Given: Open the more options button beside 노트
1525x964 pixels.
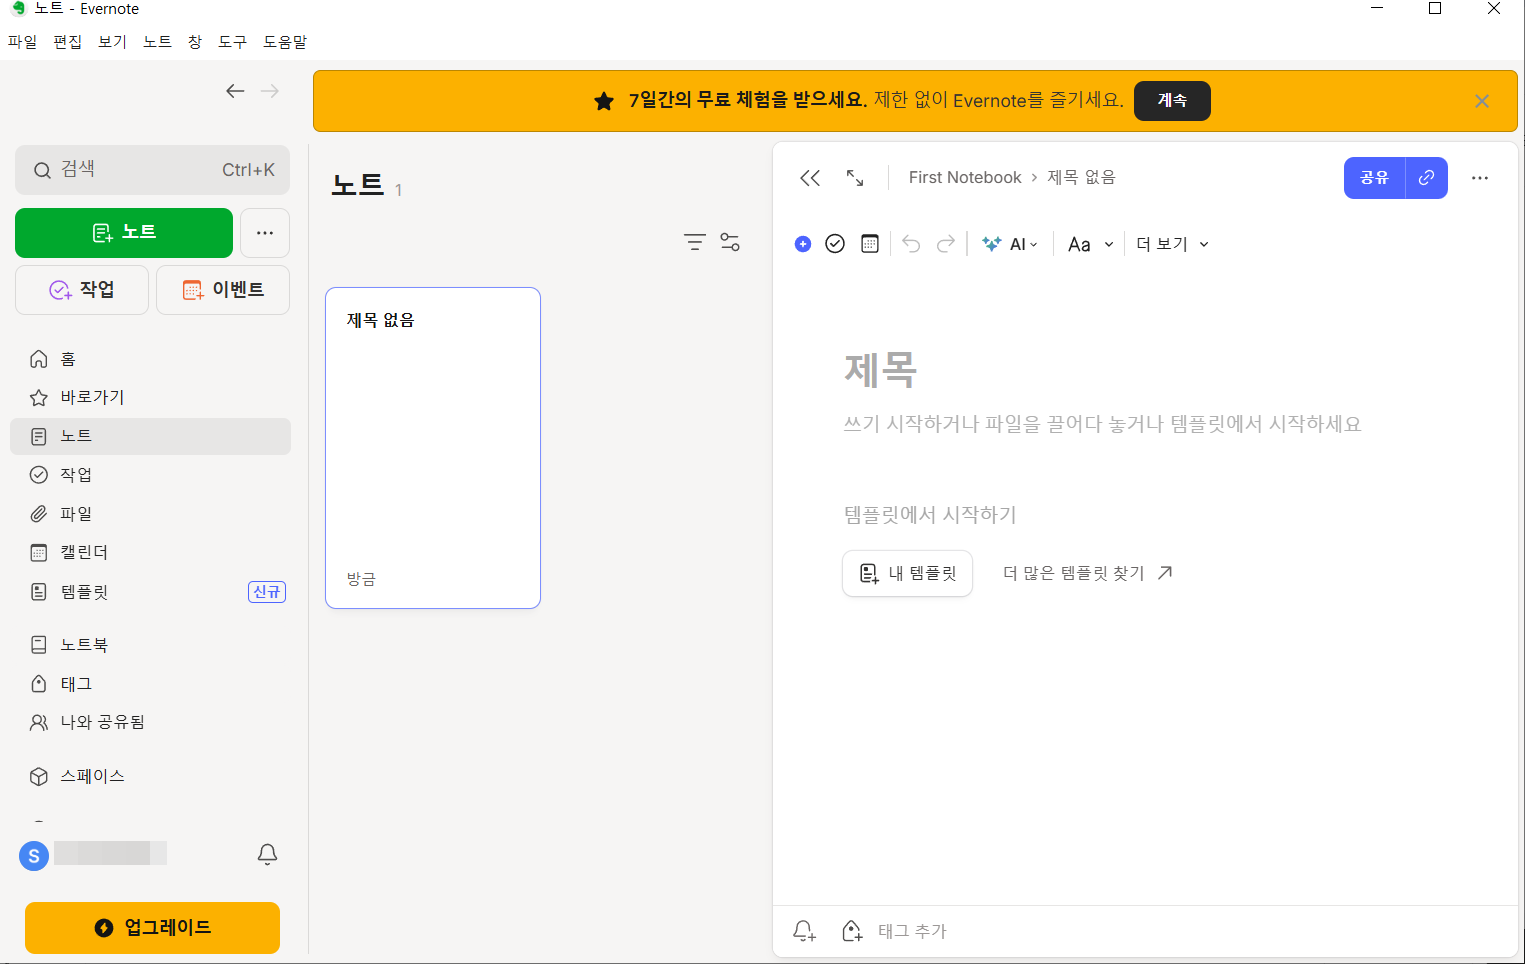Looking at the screenshot, I should point(265,233).
